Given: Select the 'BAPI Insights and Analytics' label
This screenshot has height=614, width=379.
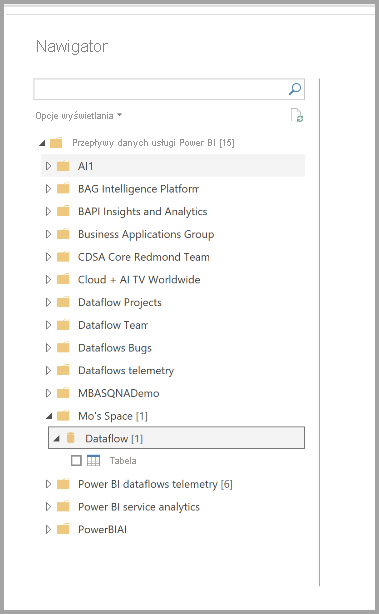Looking at the screenshot, I should pos(143,211).
